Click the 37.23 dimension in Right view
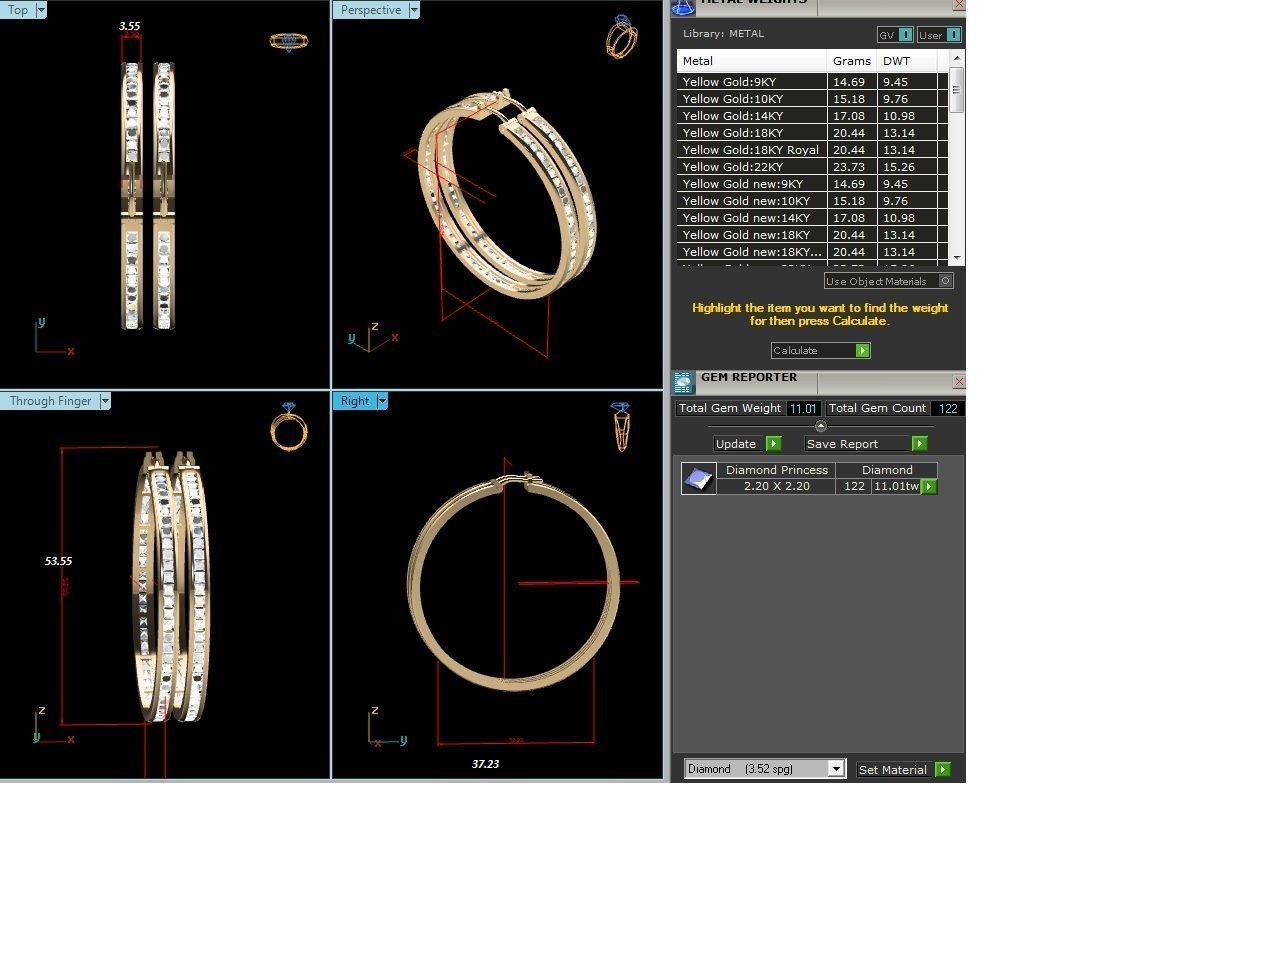Screen dimensions: 1280x960 (485, 764)
